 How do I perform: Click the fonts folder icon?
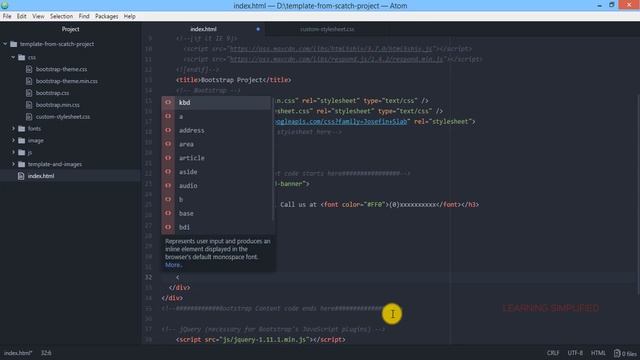22,129
